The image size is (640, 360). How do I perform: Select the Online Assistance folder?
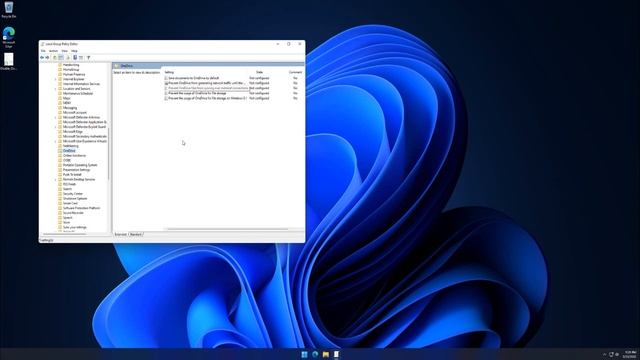(x=74, y=156)
